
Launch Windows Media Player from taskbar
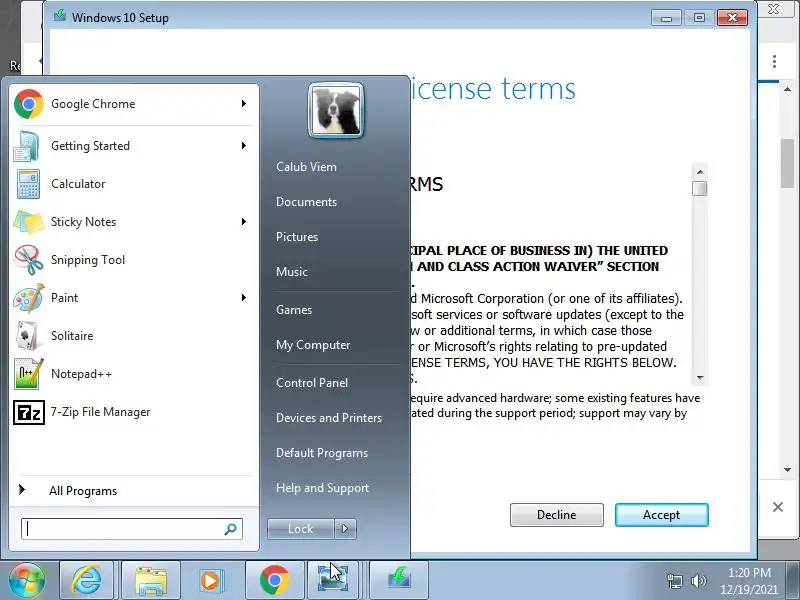[x=211, y=580]
